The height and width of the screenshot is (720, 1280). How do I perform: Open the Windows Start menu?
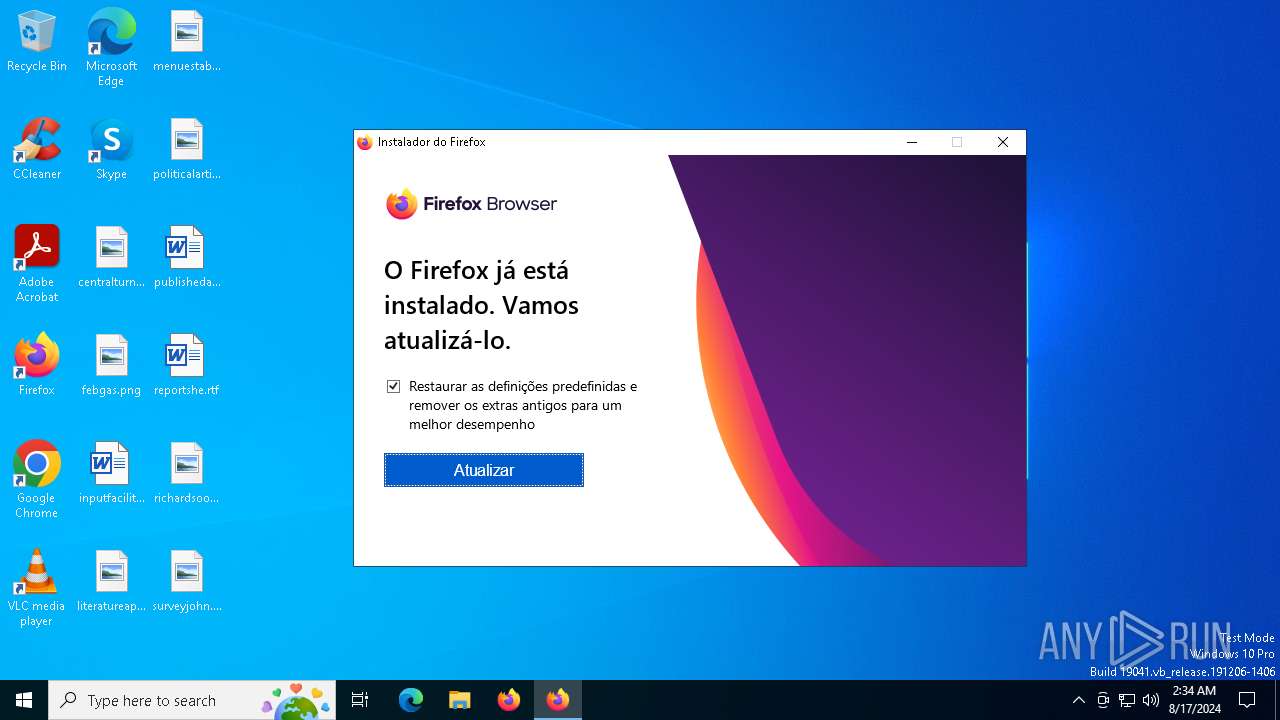click(x=24, y=700)
